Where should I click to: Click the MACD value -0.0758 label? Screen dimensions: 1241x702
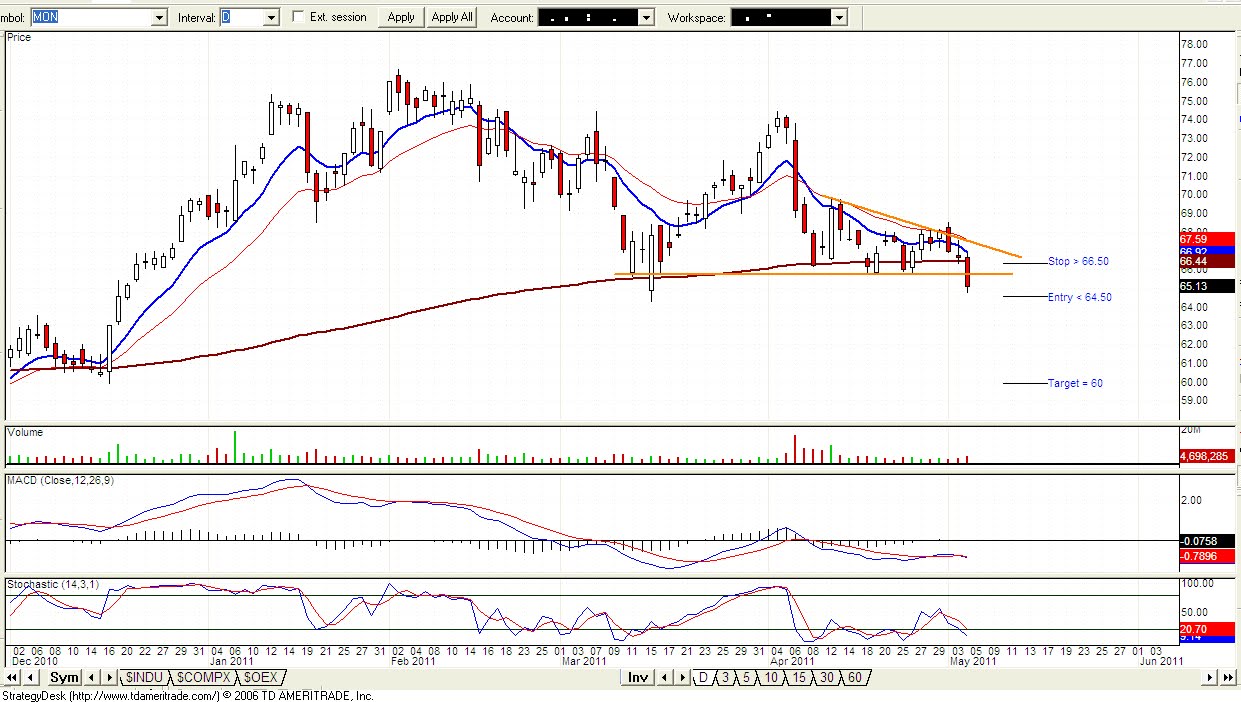(1208, 541)
